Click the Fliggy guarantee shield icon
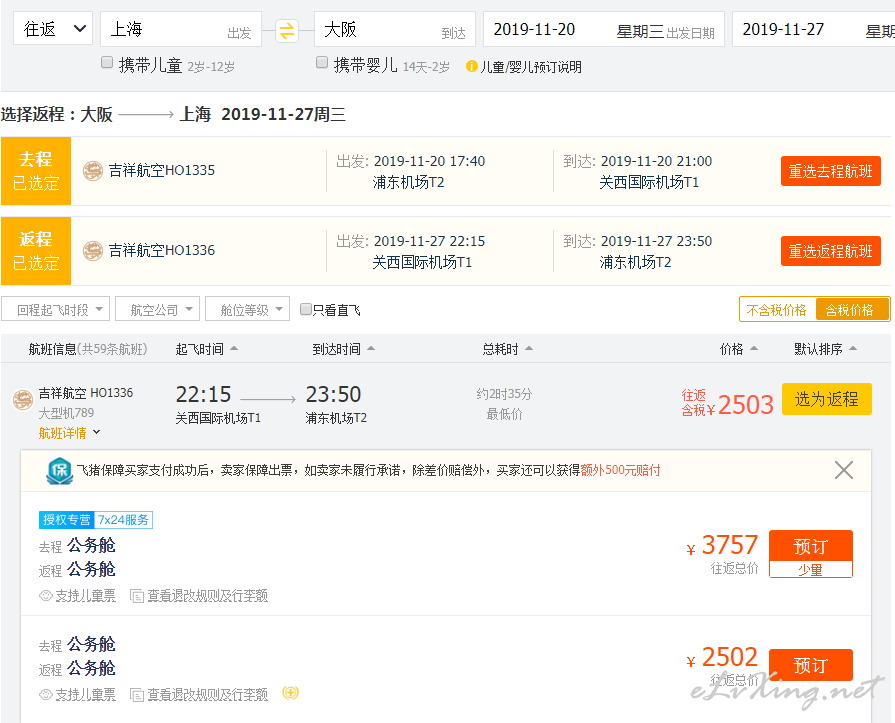Screen dimensions: 895x723 59,471
